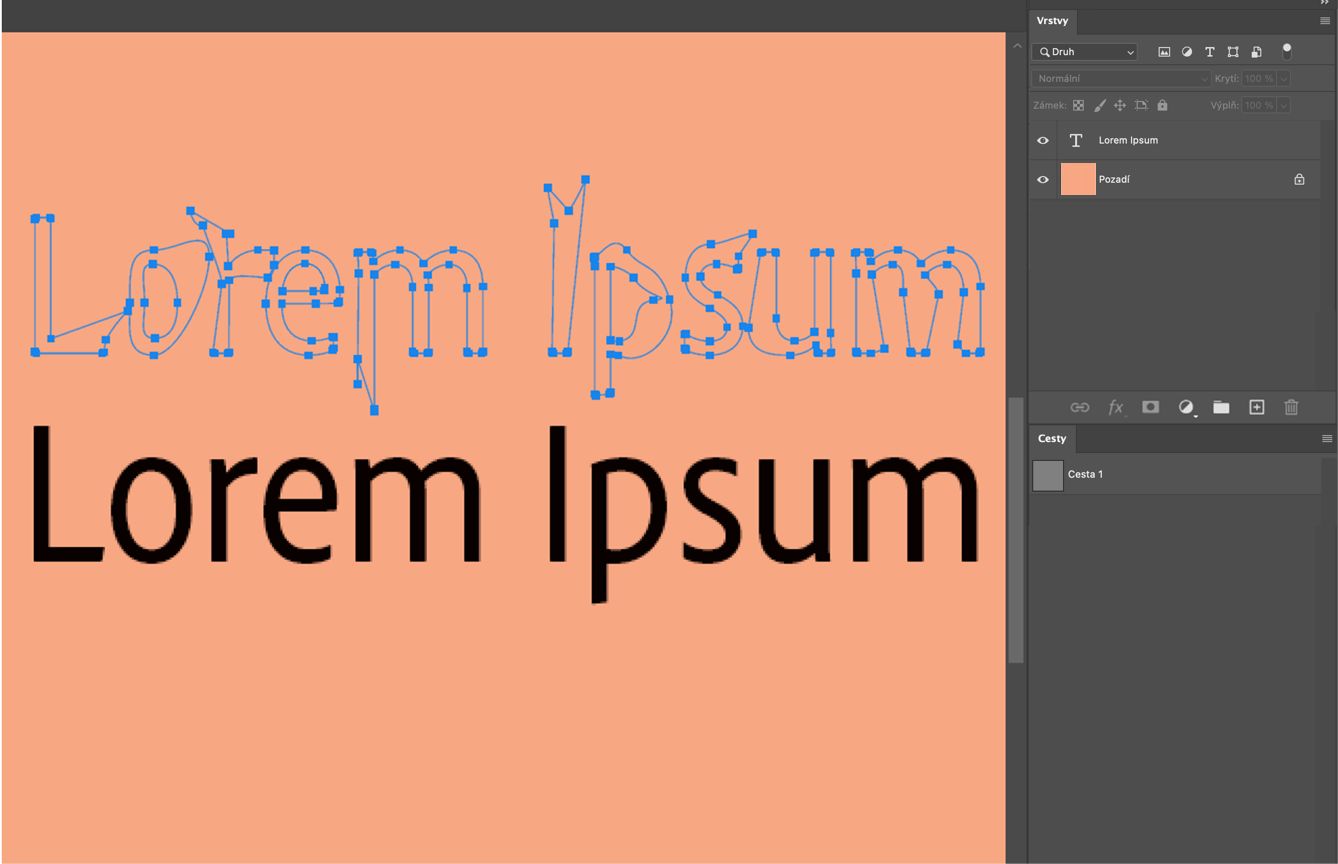Create a new fill or adjustment layer
This screenshot has width=1338, height=864.
click(1186, 407)
